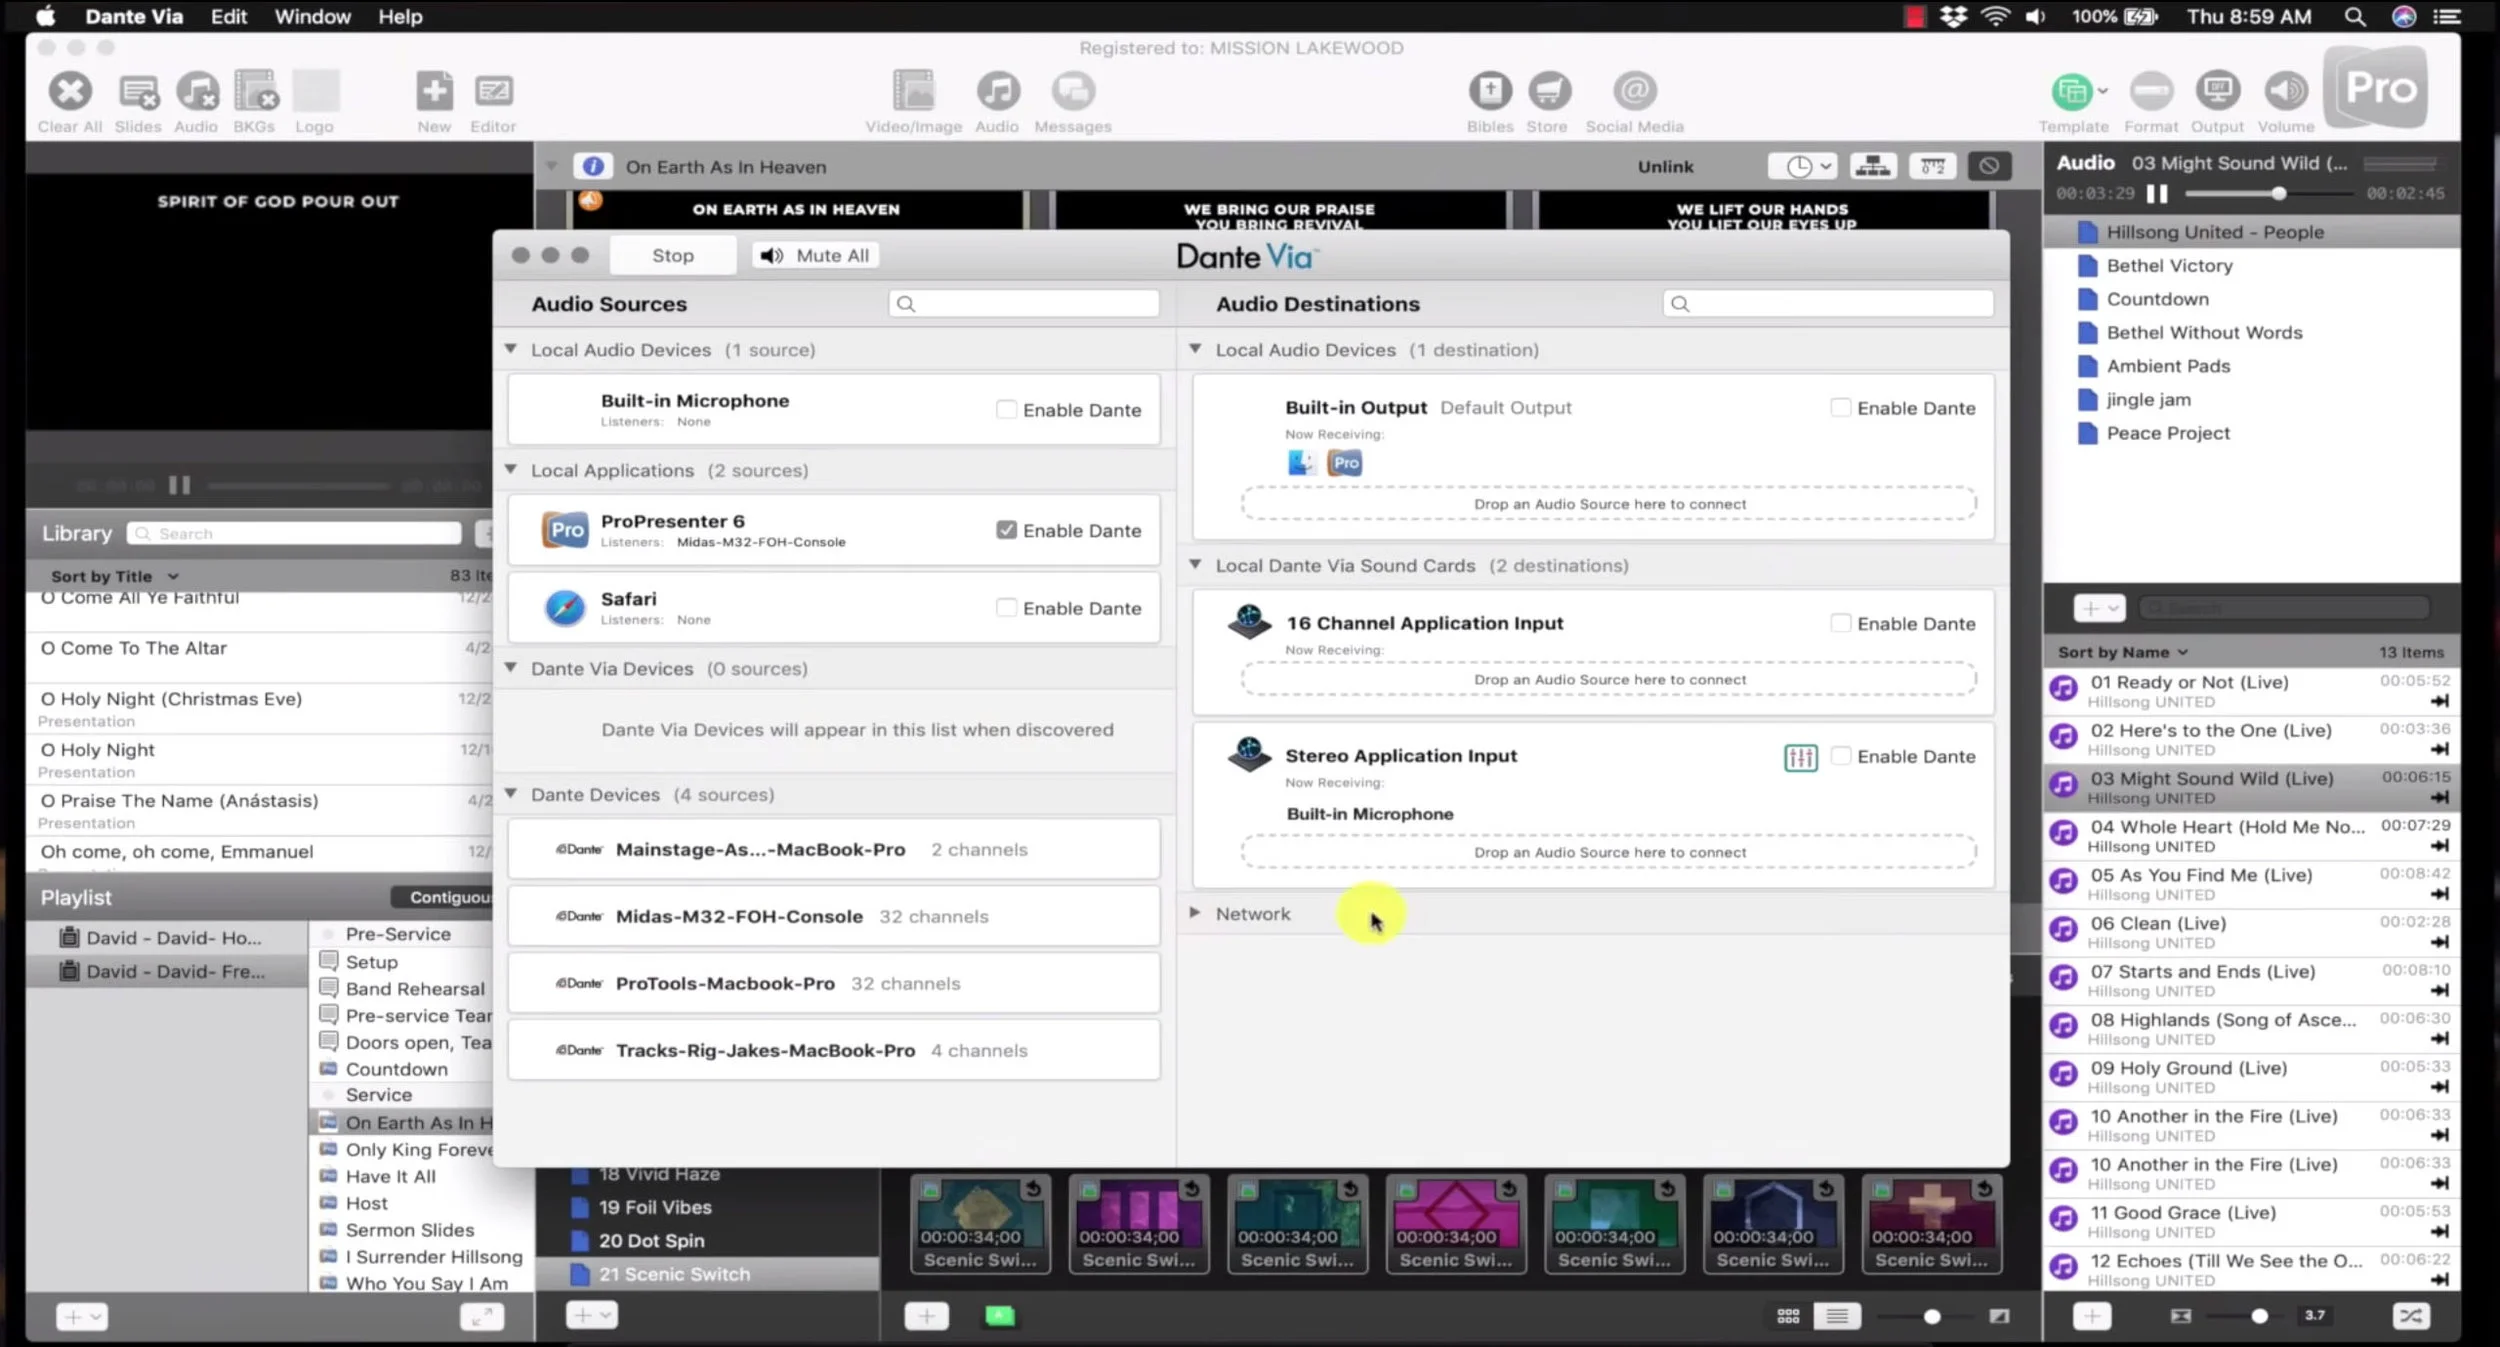Open the Social Media toolbar icon
Image resolution: width=2500 pixels, height=1347 pixels.
click(x=1634, y=92)
